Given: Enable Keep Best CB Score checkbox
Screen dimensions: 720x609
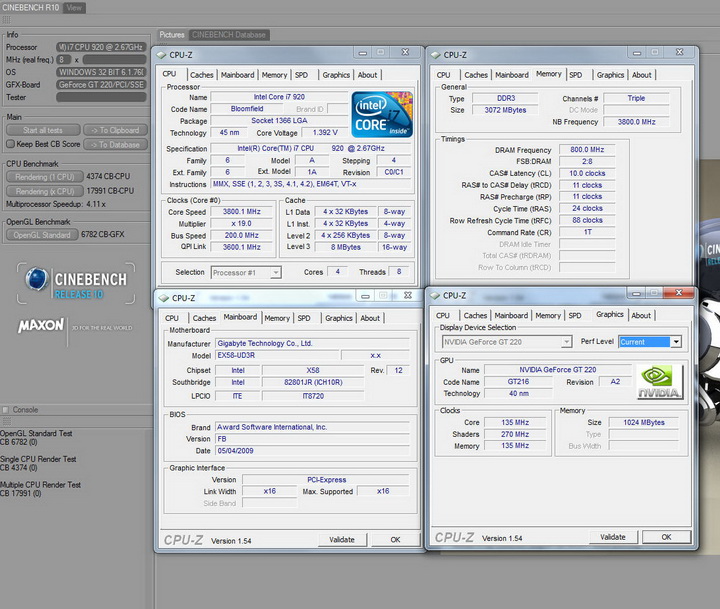Looking at the screenshot, I should 11,144.
